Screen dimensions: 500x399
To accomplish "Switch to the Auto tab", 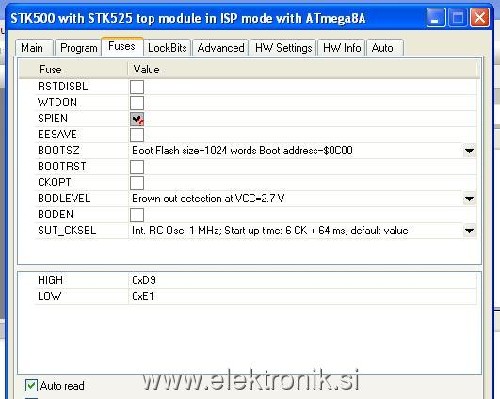I will tap(385, 48).
